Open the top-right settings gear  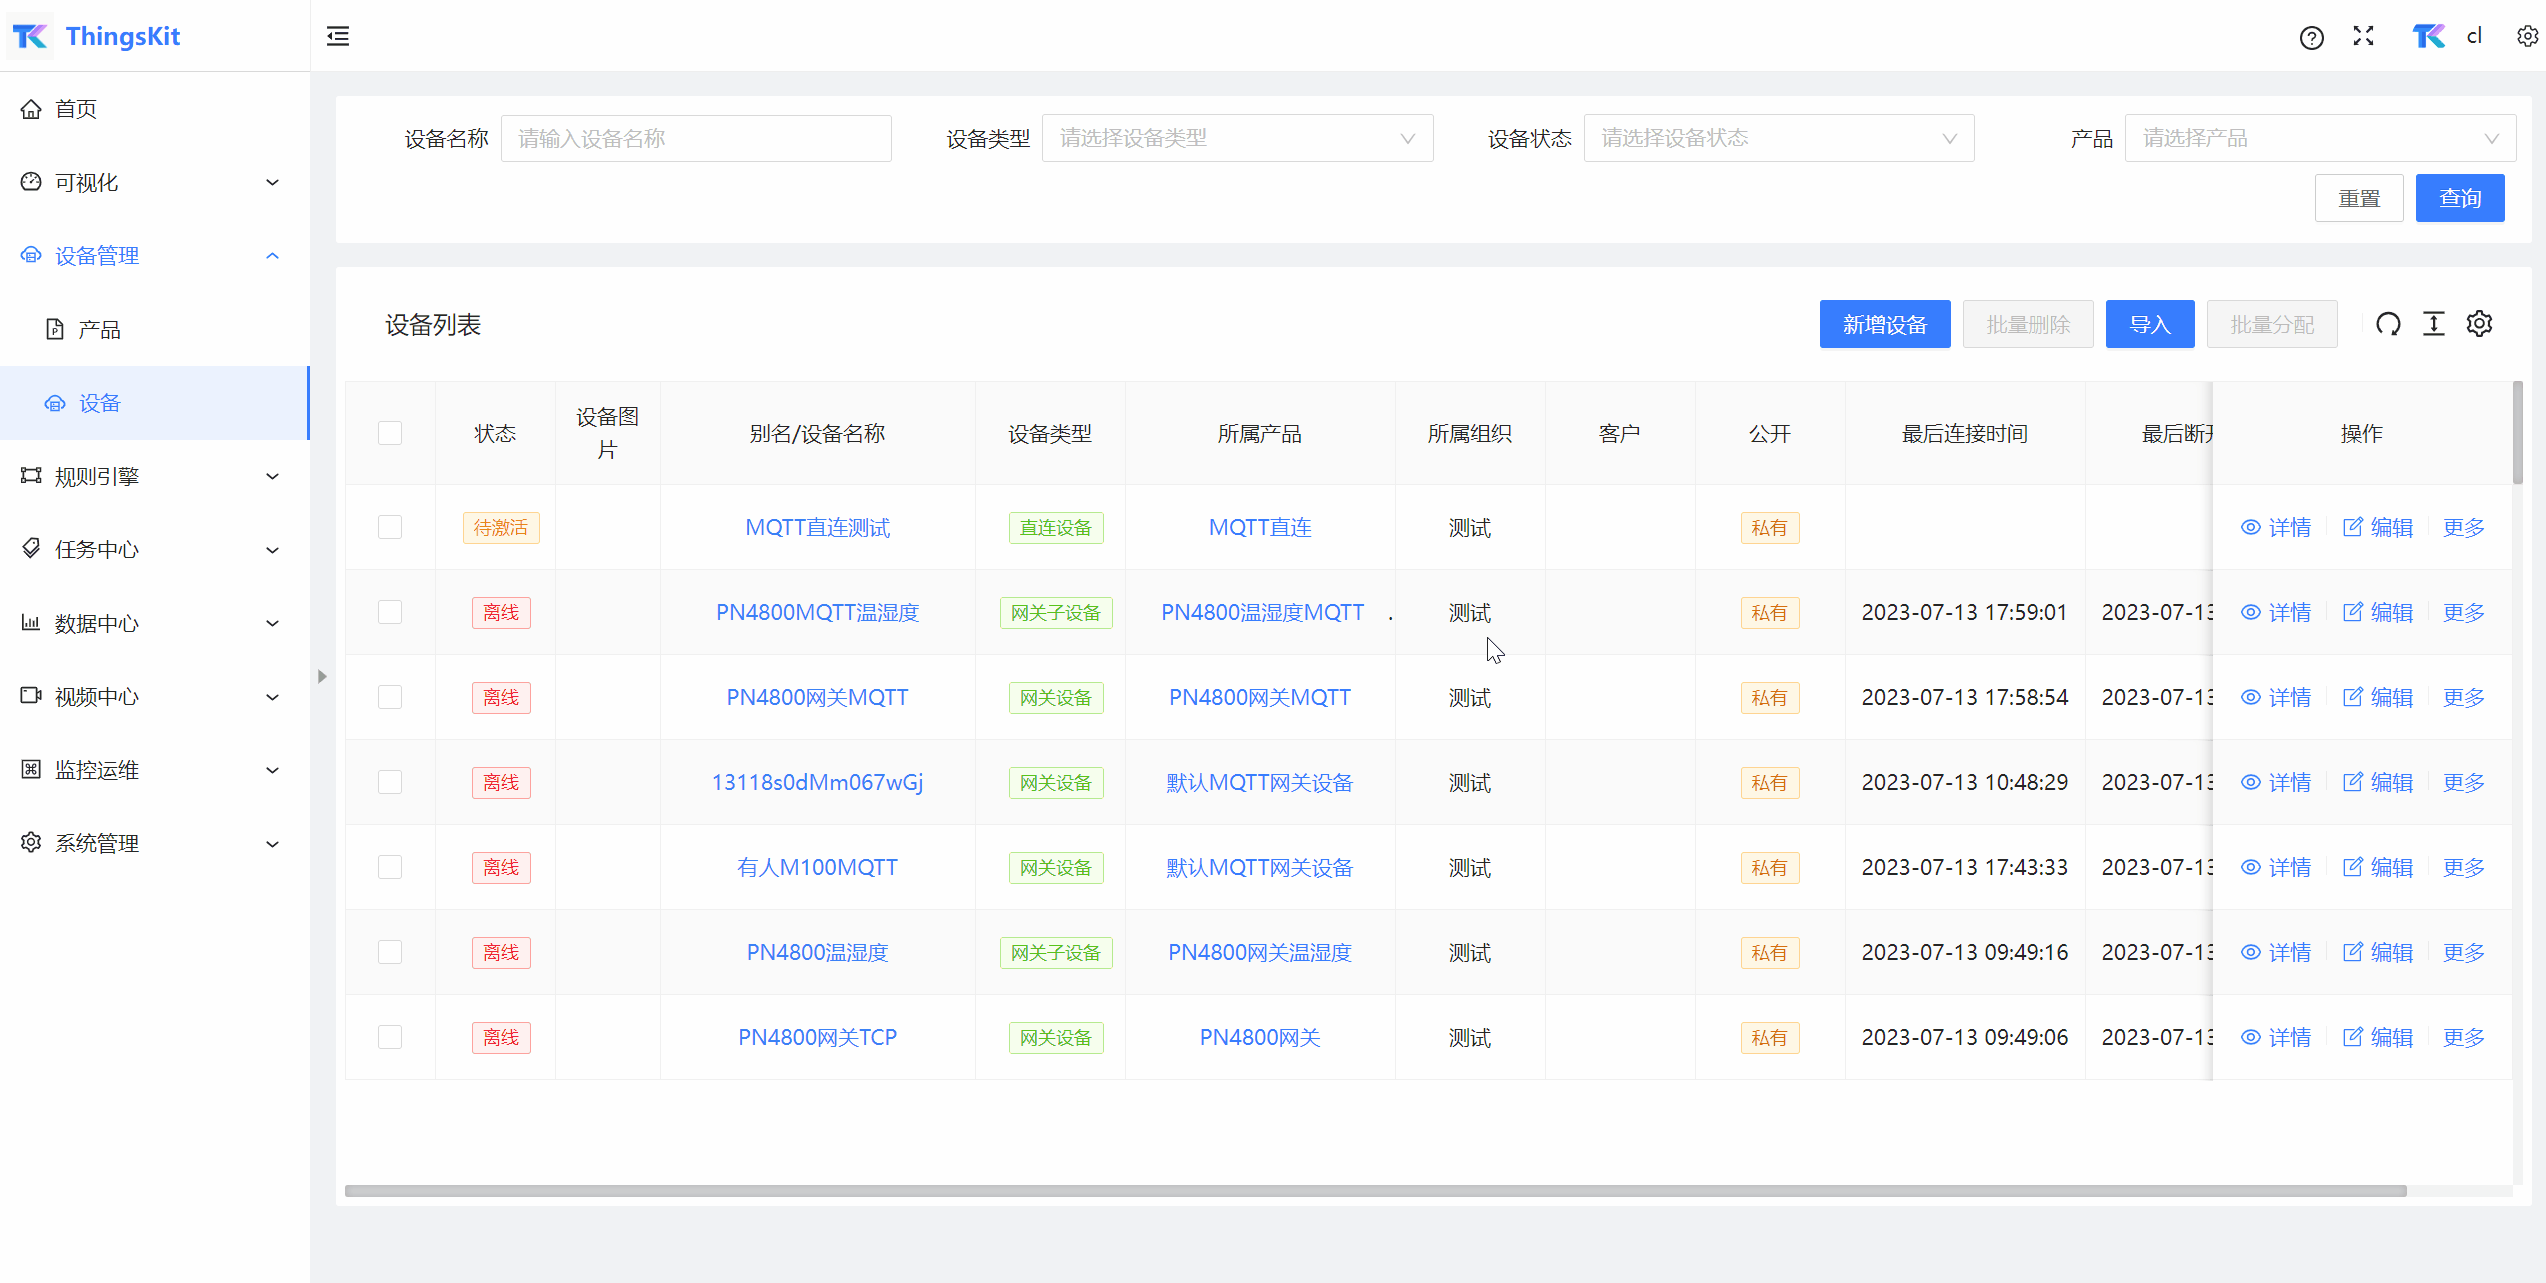pos(2527,37)
